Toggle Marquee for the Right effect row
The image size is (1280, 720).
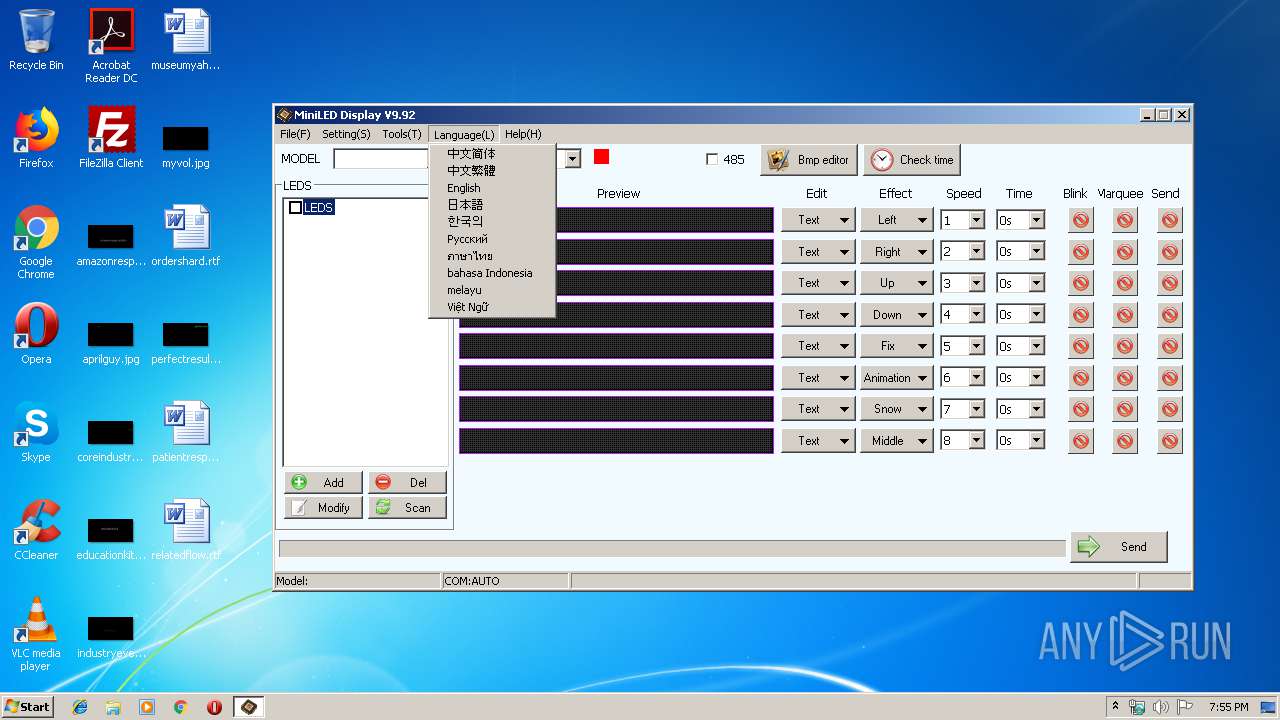tap(1125, 252)
